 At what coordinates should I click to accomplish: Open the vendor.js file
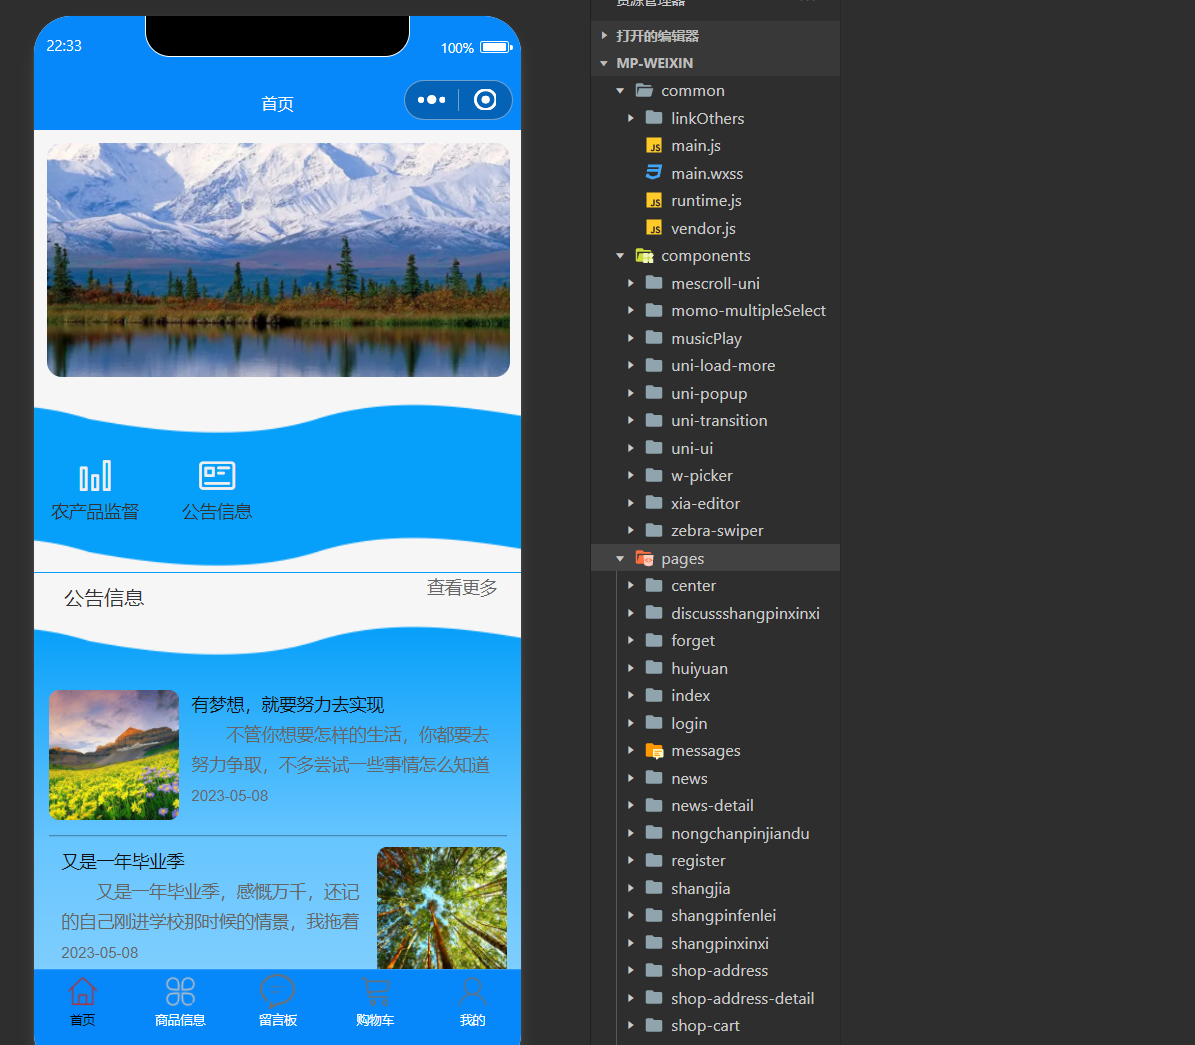[x=703, y=229]
